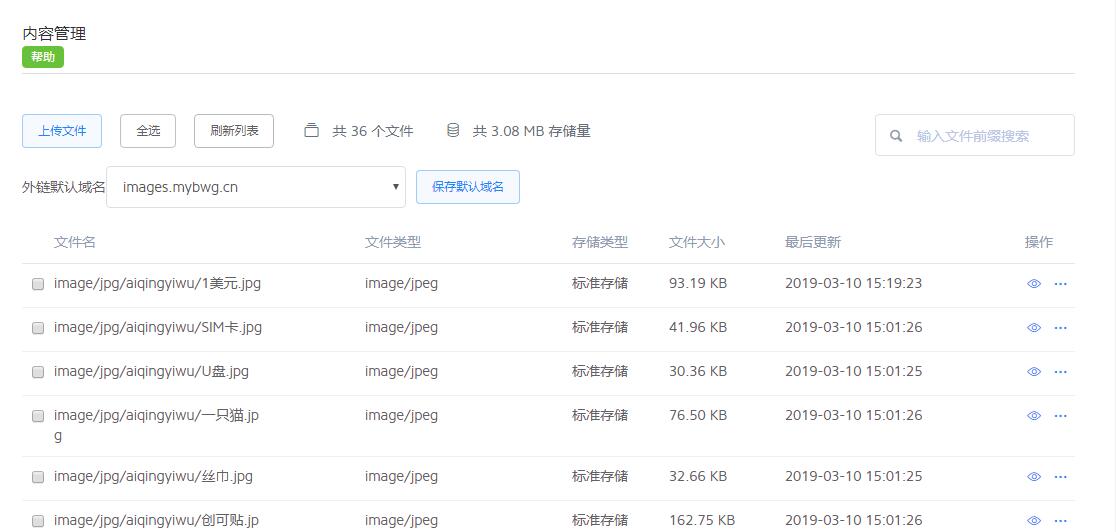This screenshot has height=532, width=1116.
Task: Click 保存默认域名 to save domain
Action: [467, 187]
